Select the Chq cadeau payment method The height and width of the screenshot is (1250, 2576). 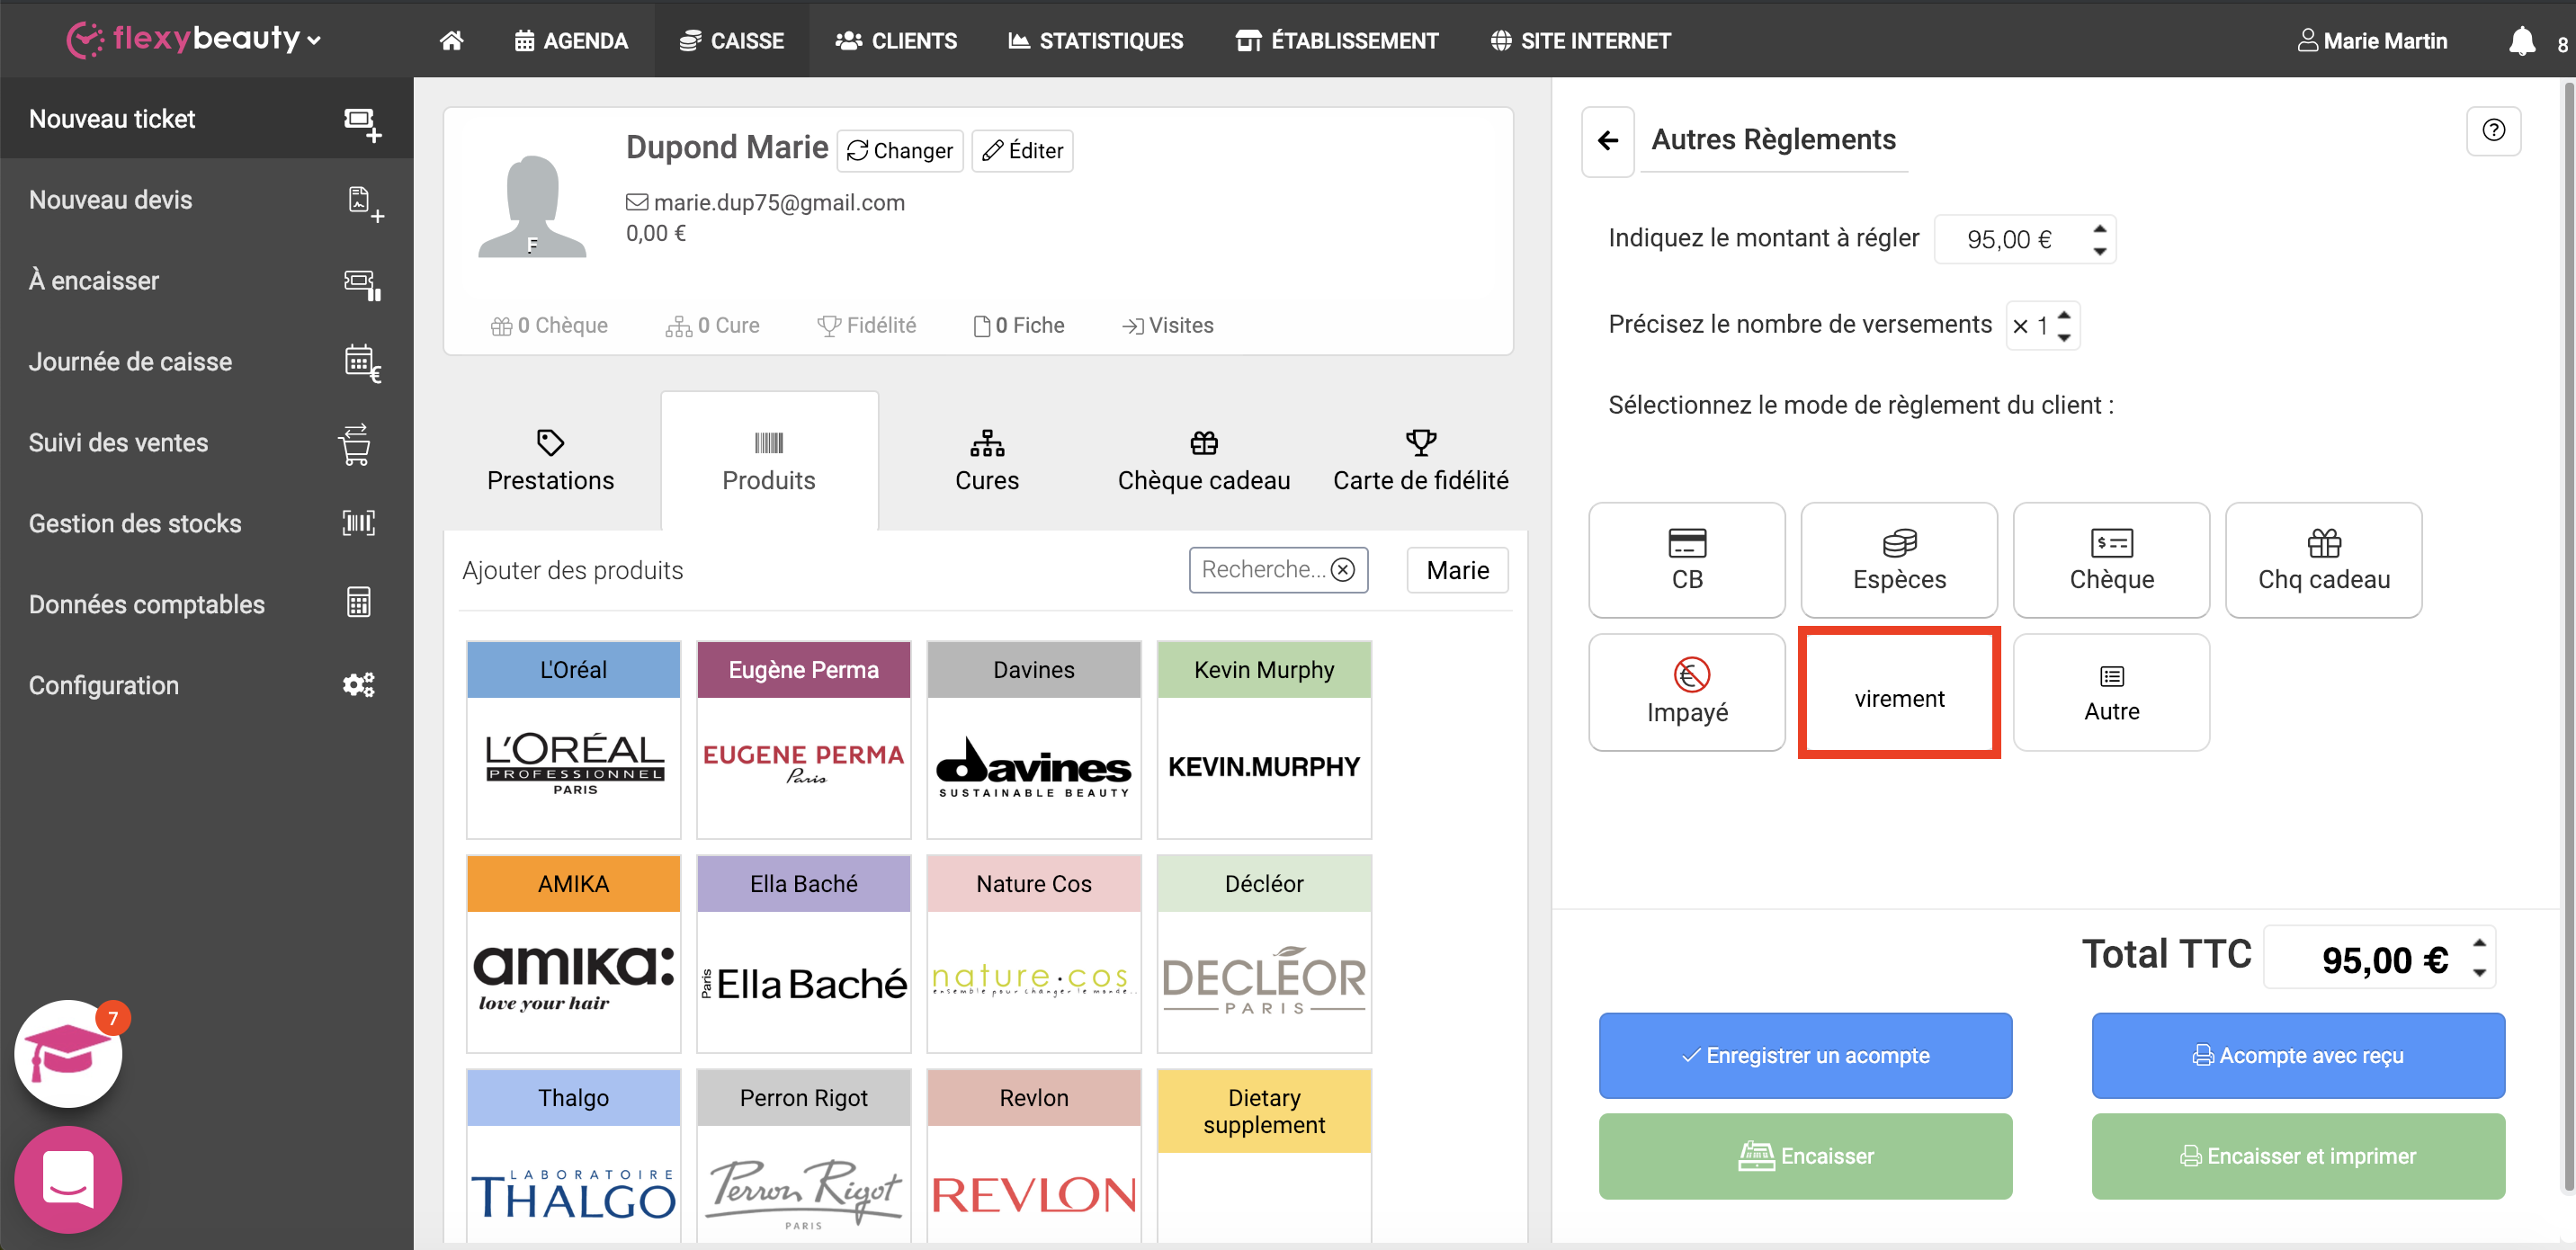coord(2322,560)
